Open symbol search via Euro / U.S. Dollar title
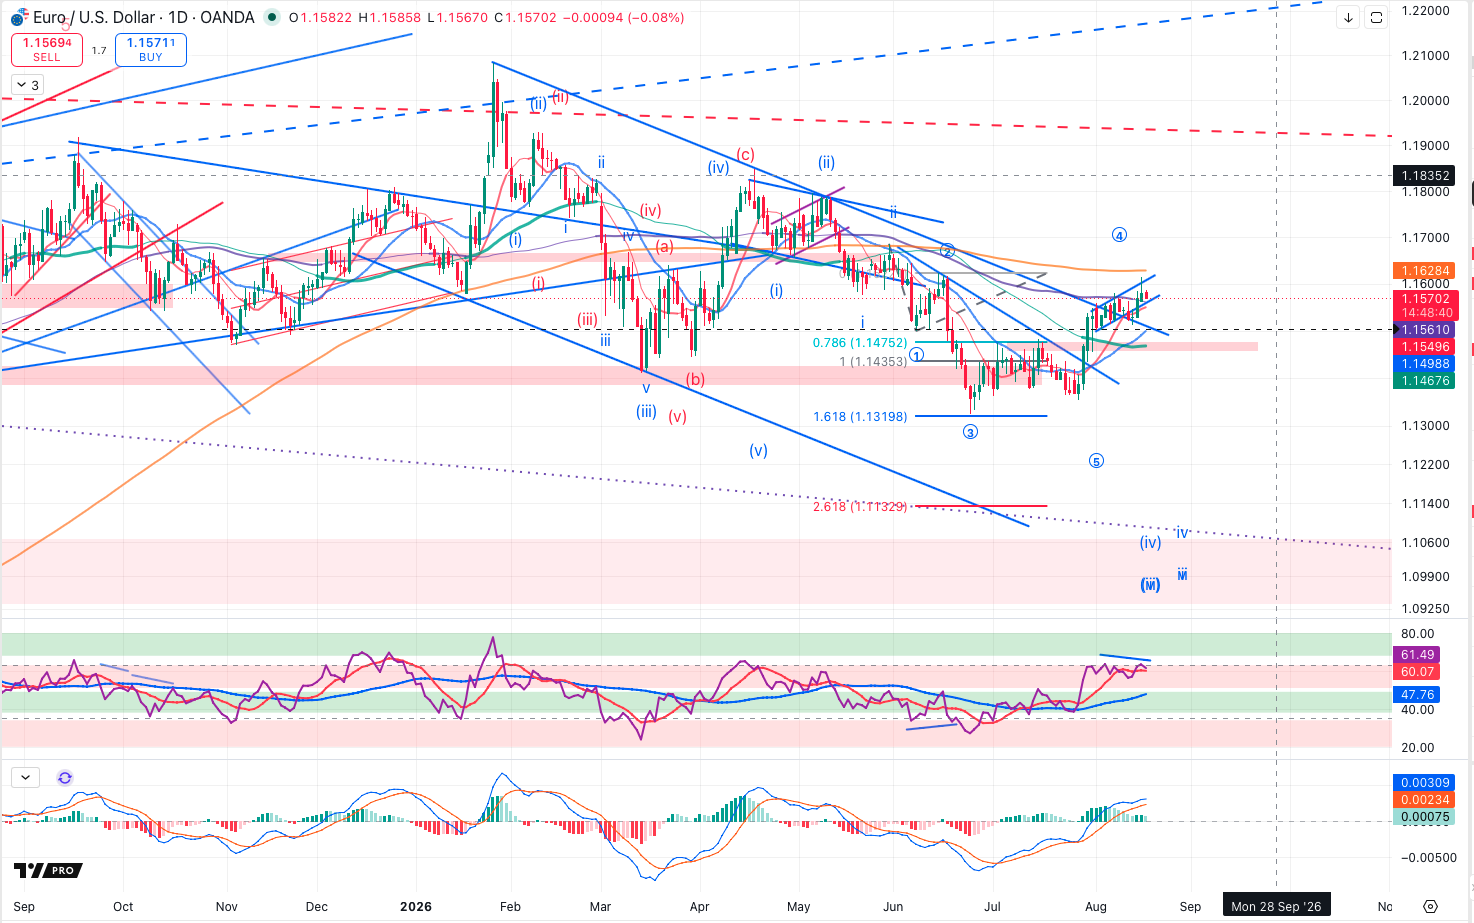This screenshot has height=923, width=1474. [95, 18]
